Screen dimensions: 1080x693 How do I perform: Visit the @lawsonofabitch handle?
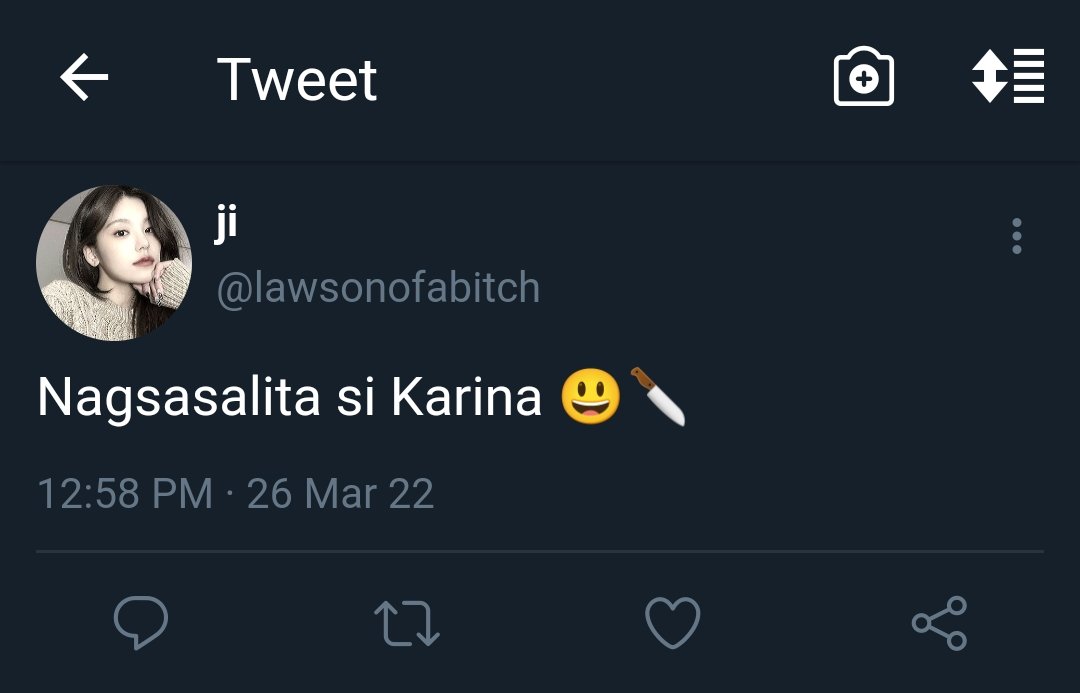pyautogui.click(x=378, y=288)
